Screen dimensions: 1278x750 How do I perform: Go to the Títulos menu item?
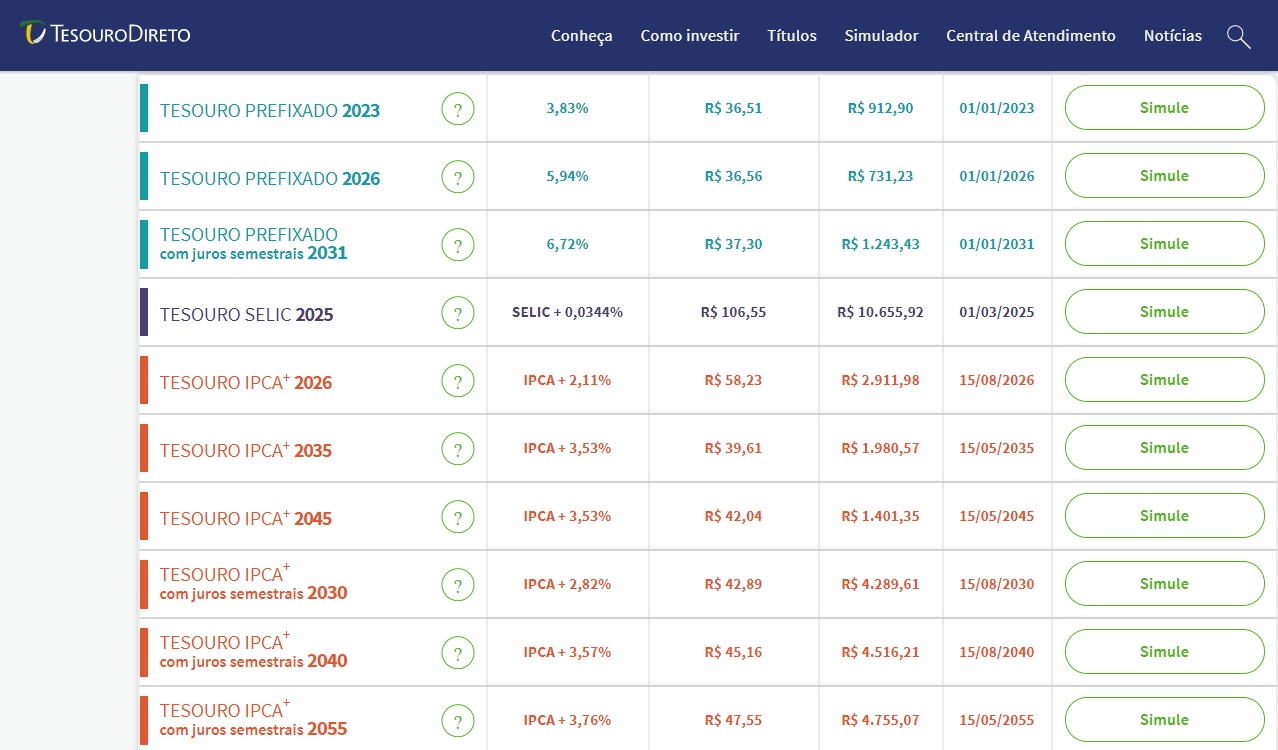pos(792,36)
